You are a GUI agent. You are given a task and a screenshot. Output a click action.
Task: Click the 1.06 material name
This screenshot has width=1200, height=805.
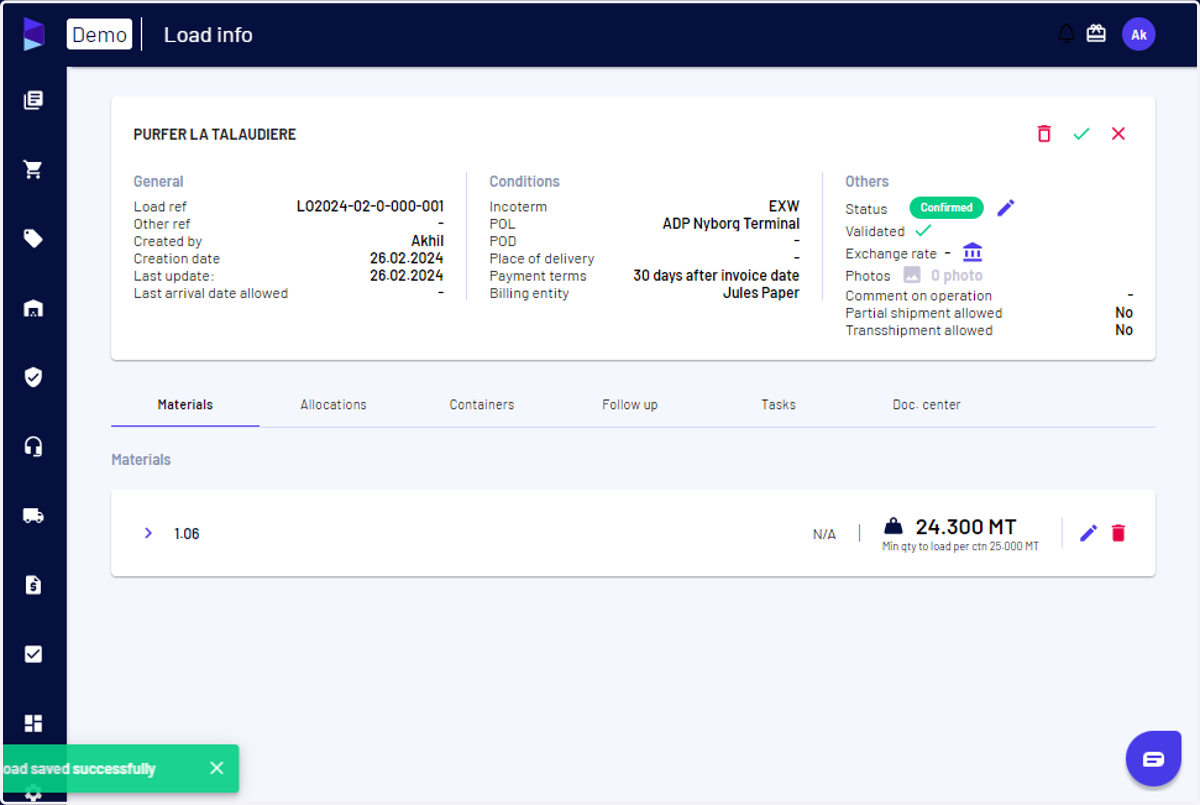[x=187, y=534]
